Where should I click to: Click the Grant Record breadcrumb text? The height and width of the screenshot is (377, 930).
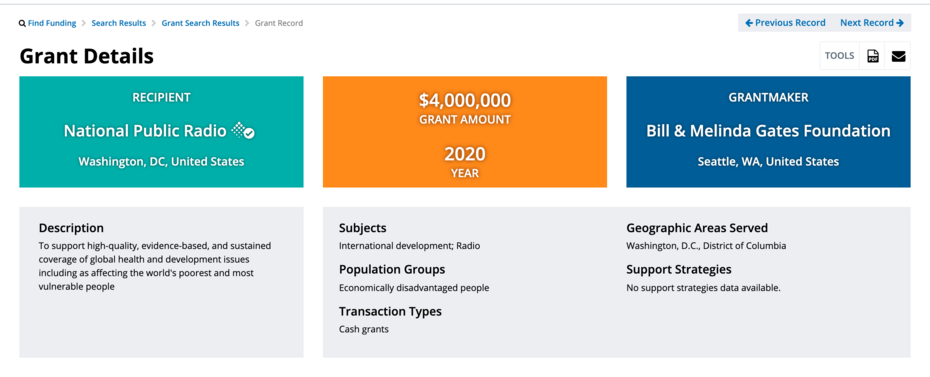click(x=279, y=23)
